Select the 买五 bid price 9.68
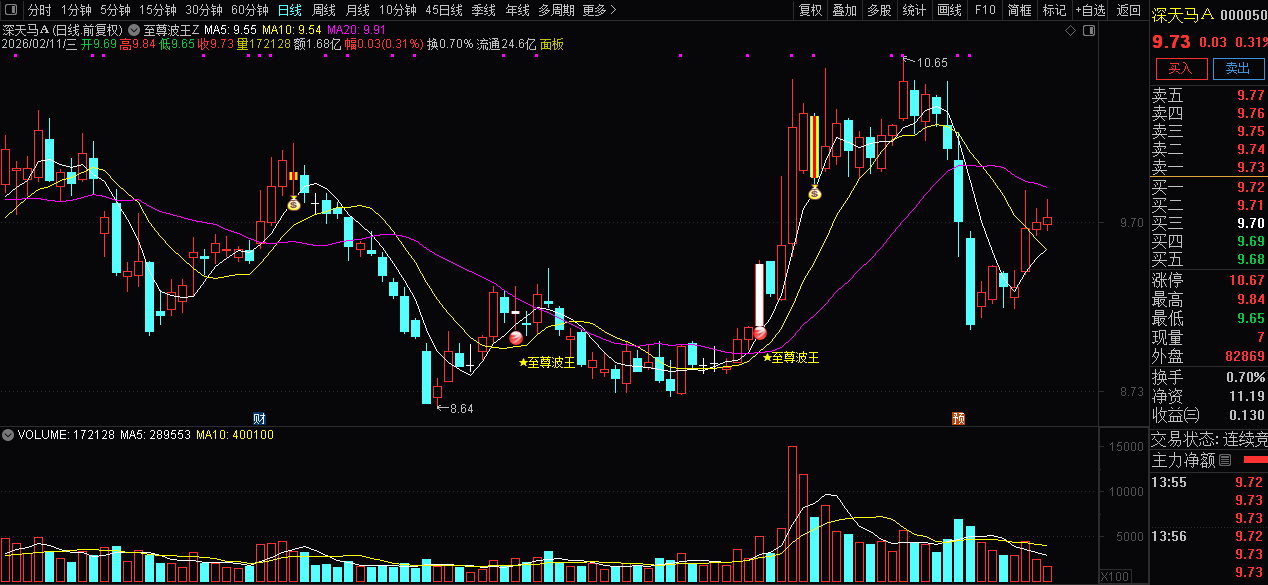Screen dimensions: 1268x585 (x=1251, y=259)
